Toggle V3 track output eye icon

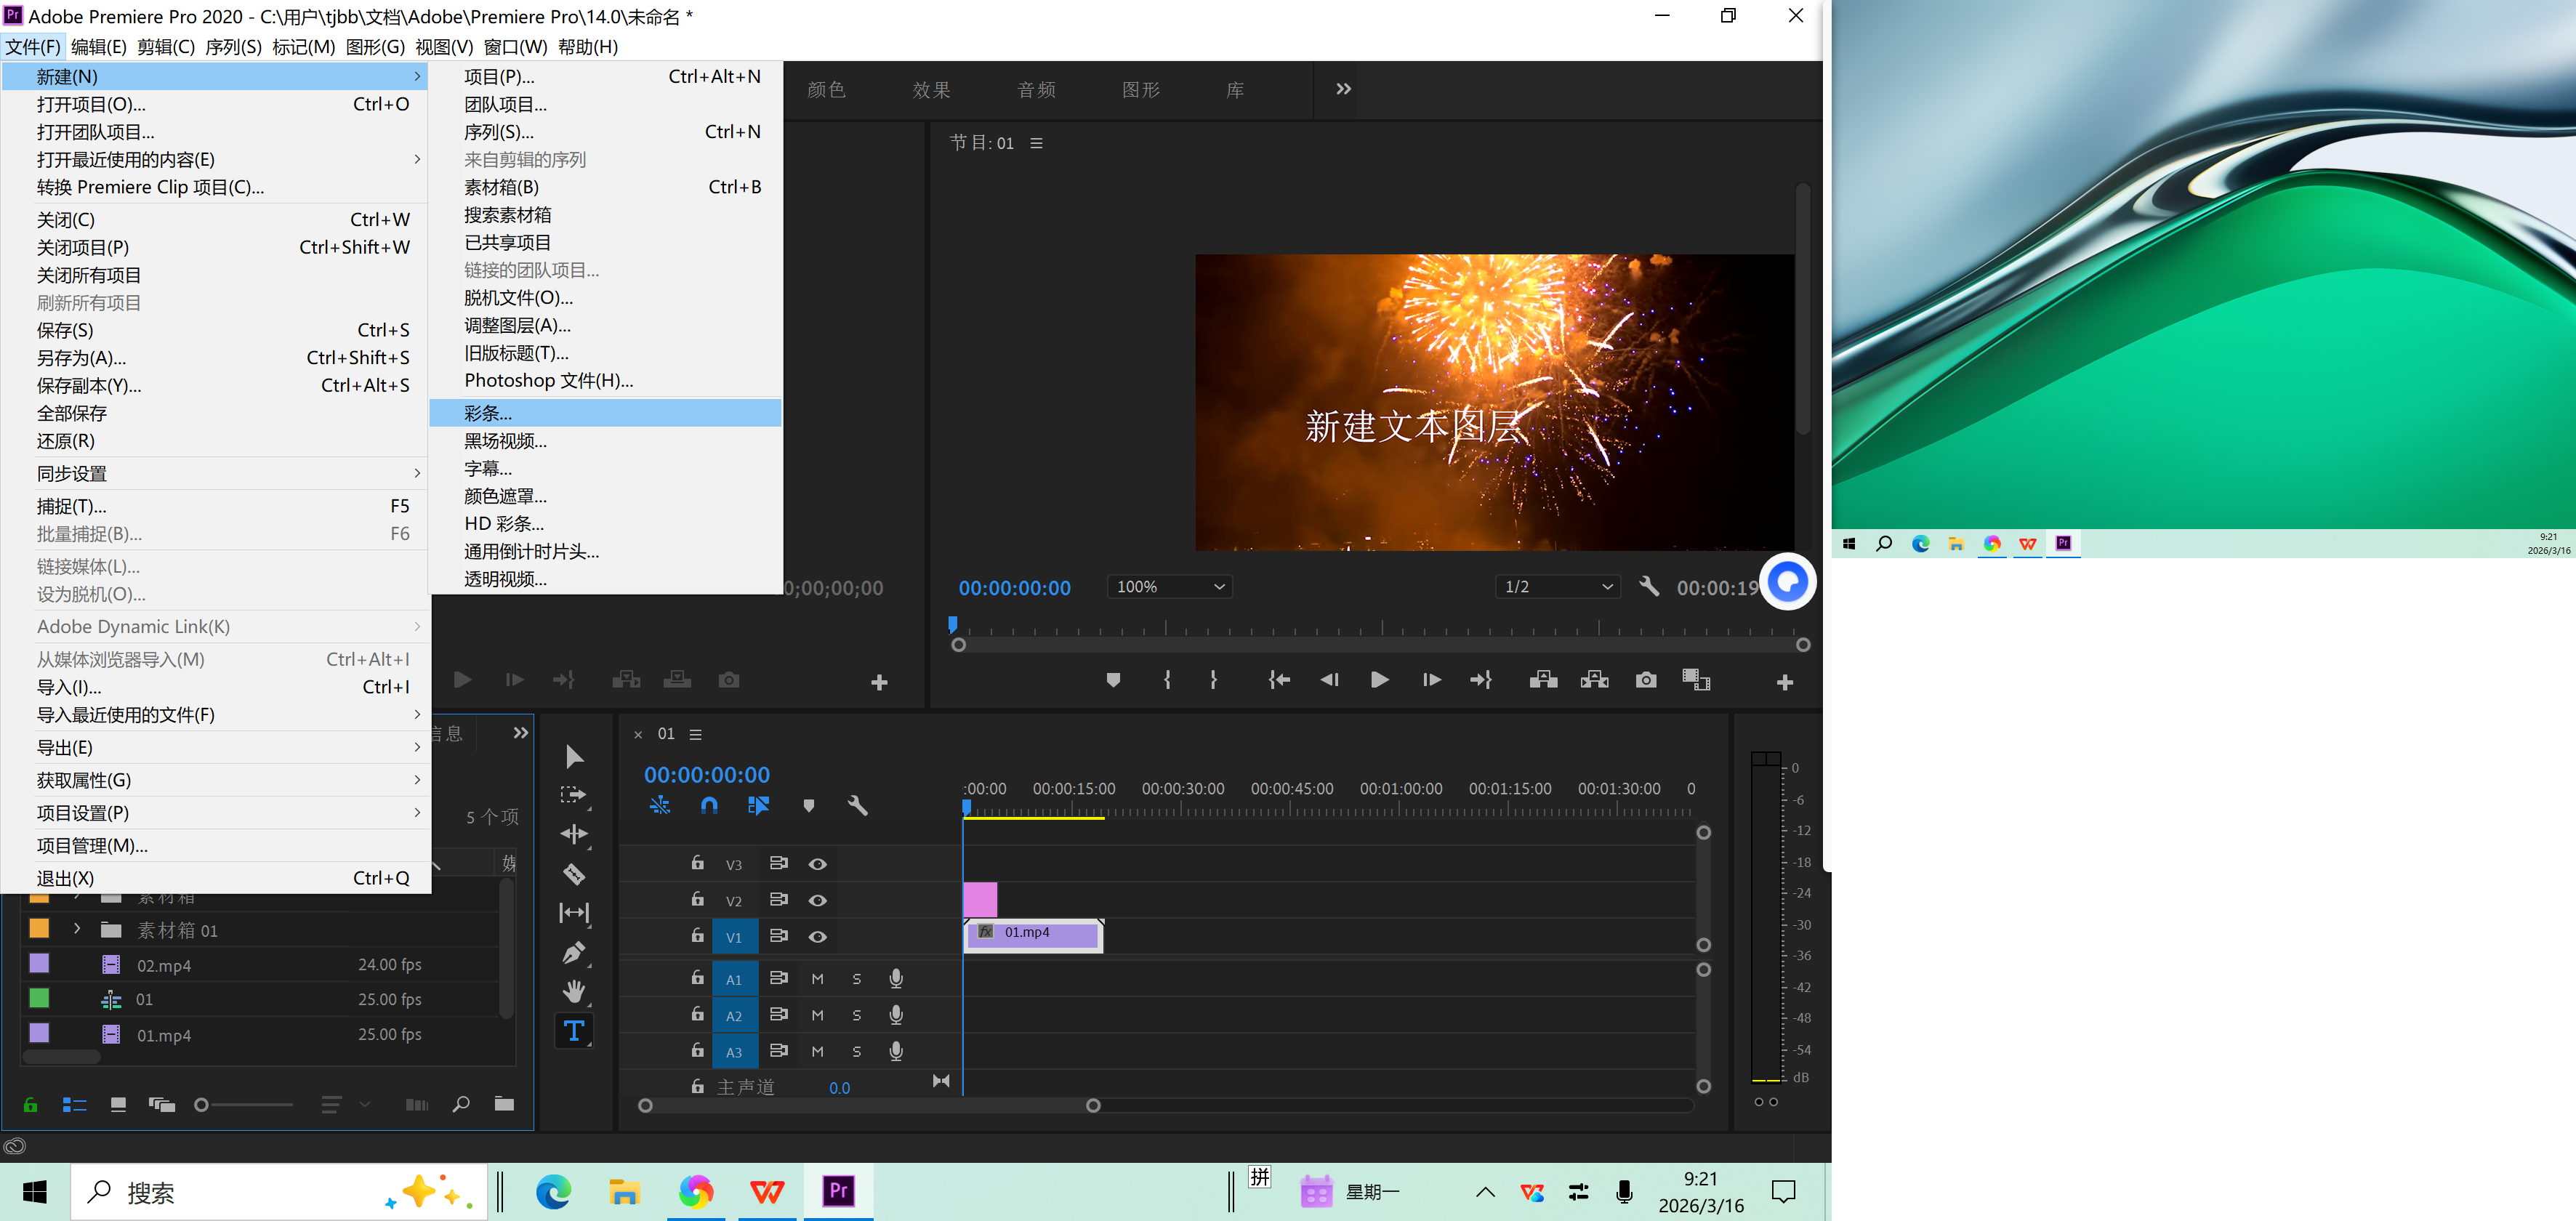(817, 864)
